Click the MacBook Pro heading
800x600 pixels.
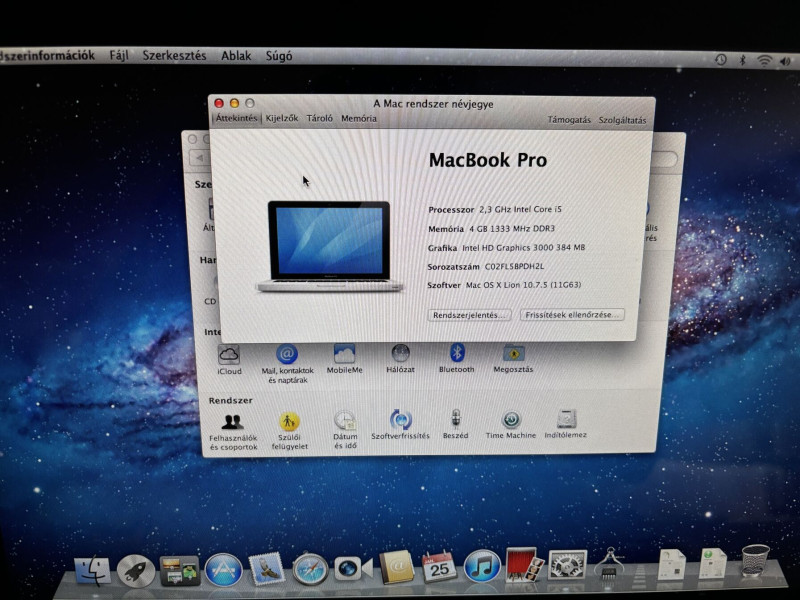(488, 160)
